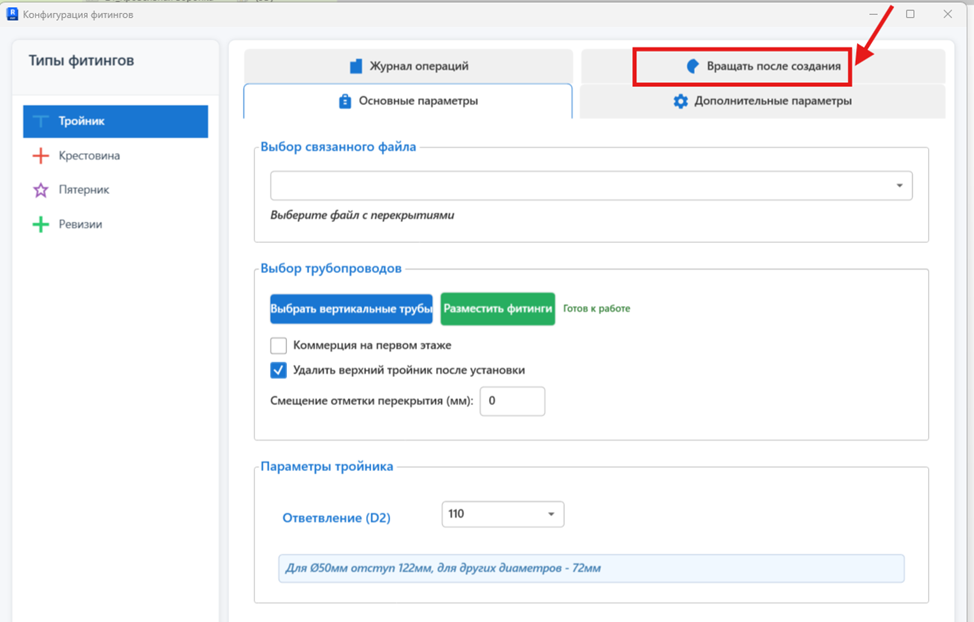Enable the Коммерция на первом этаже checkbox
The image size is (974, 622).
coord(278,345)
